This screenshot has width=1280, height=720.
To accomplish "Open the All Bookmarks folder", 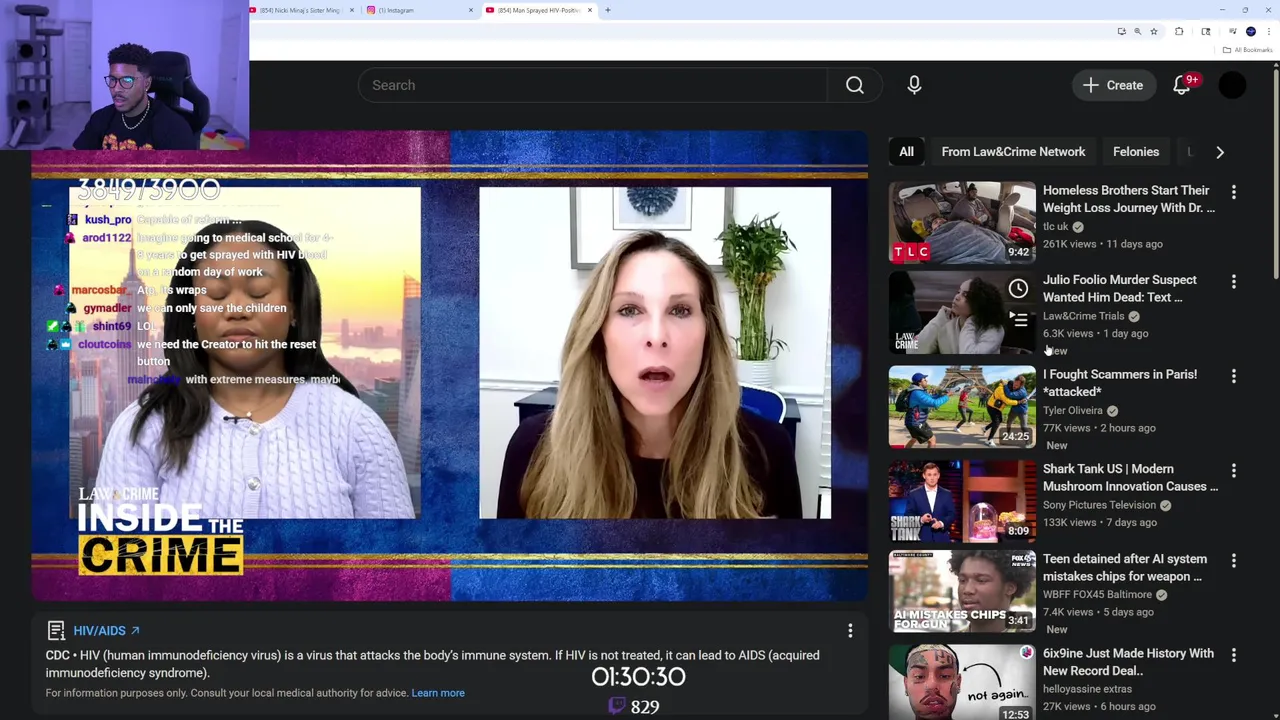I will click(x=1247, y=50).
